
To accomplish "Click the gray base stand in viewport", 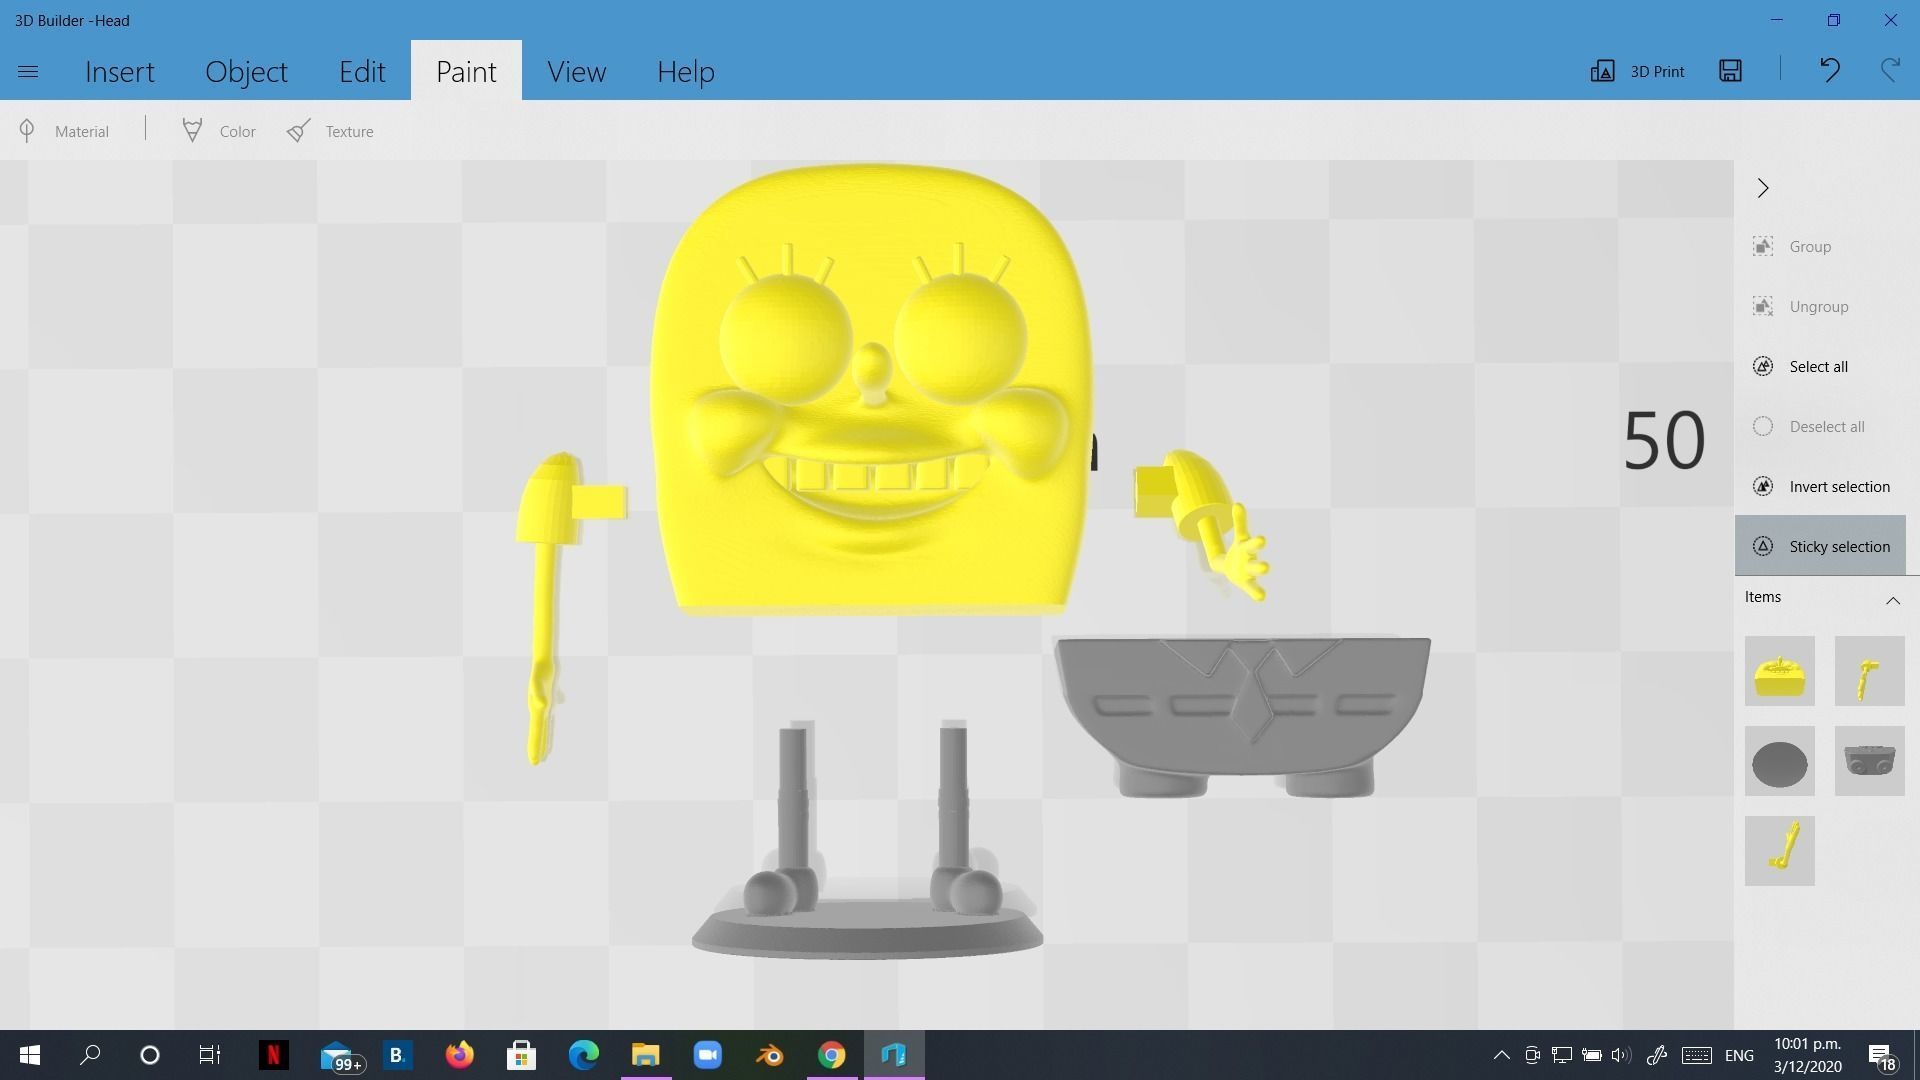I will (867, 930).
